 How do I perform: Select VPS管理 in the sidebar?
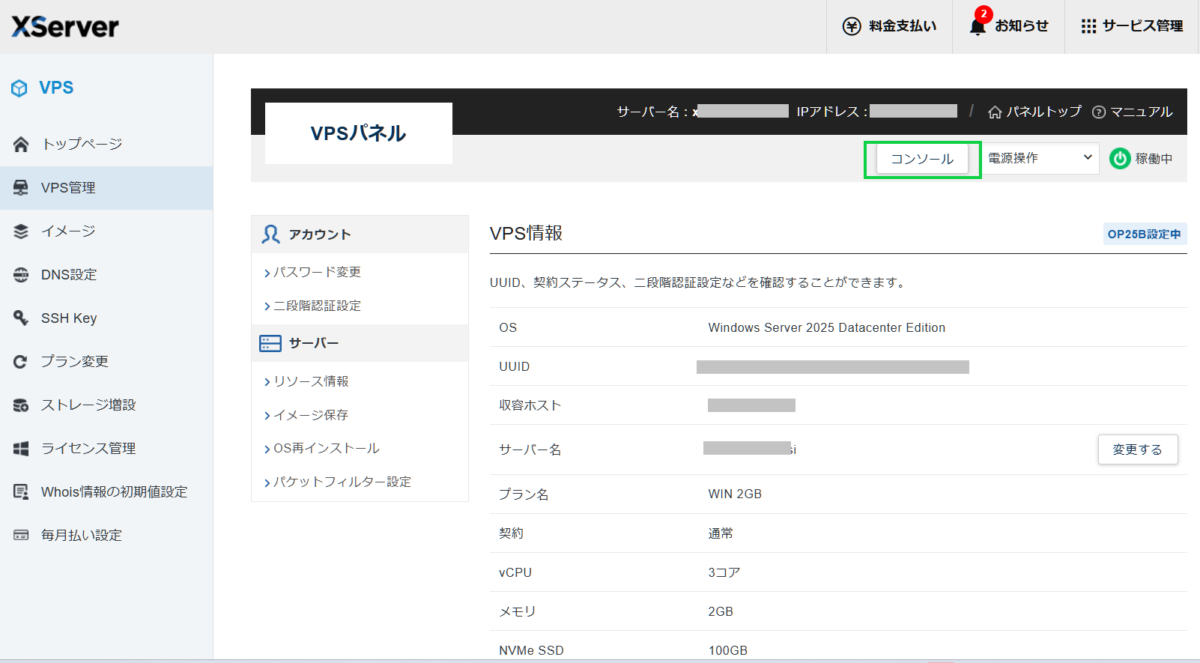[x=68, y=187]
